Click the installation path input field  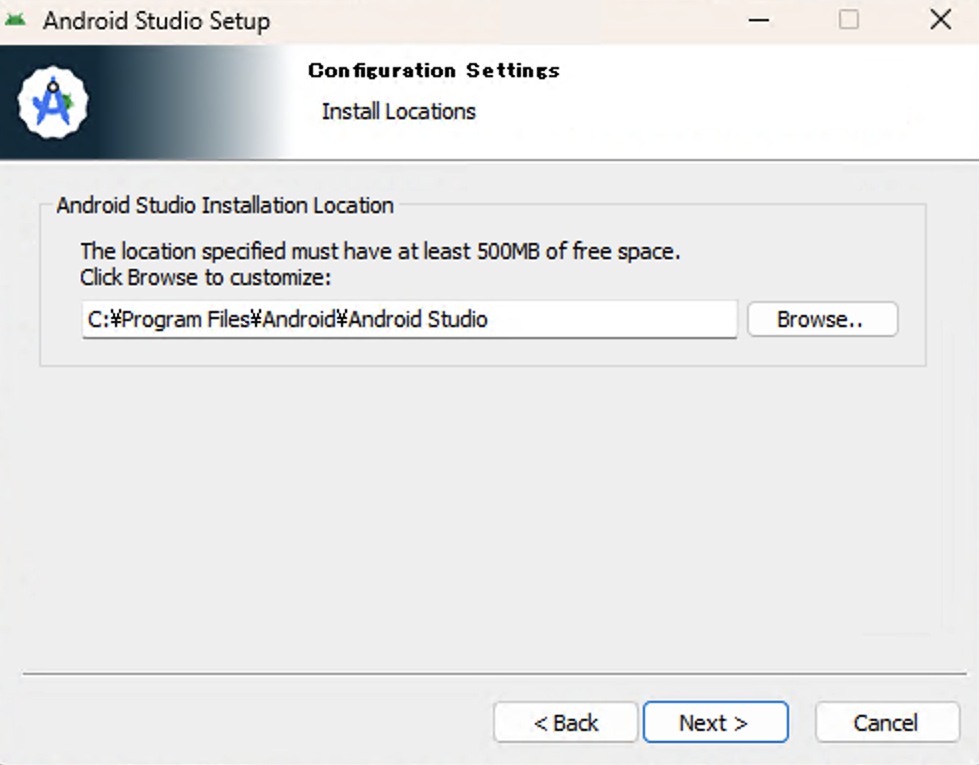click(x=410, y=319)
